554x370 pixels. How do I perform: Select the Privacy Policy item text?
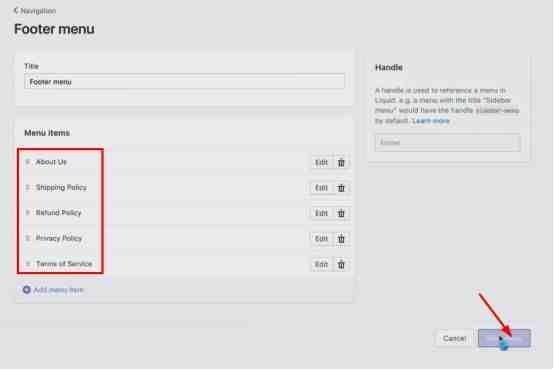[59, 239]
